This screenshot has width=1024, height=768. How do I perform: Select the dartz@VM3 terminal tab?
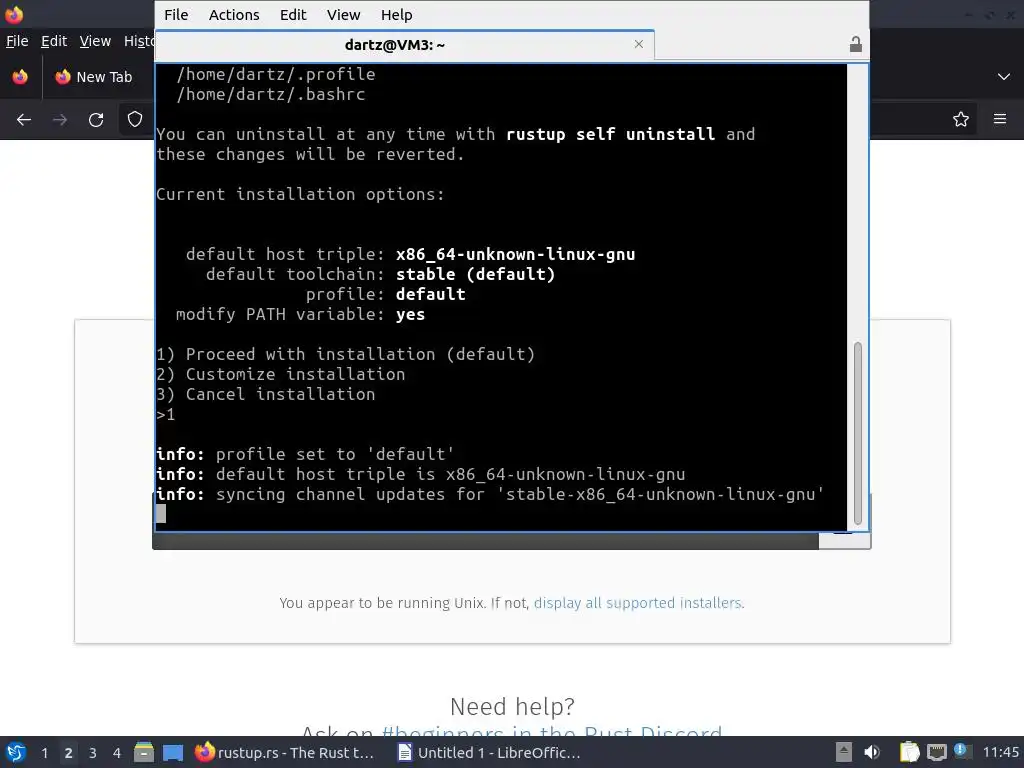(404, 44)
